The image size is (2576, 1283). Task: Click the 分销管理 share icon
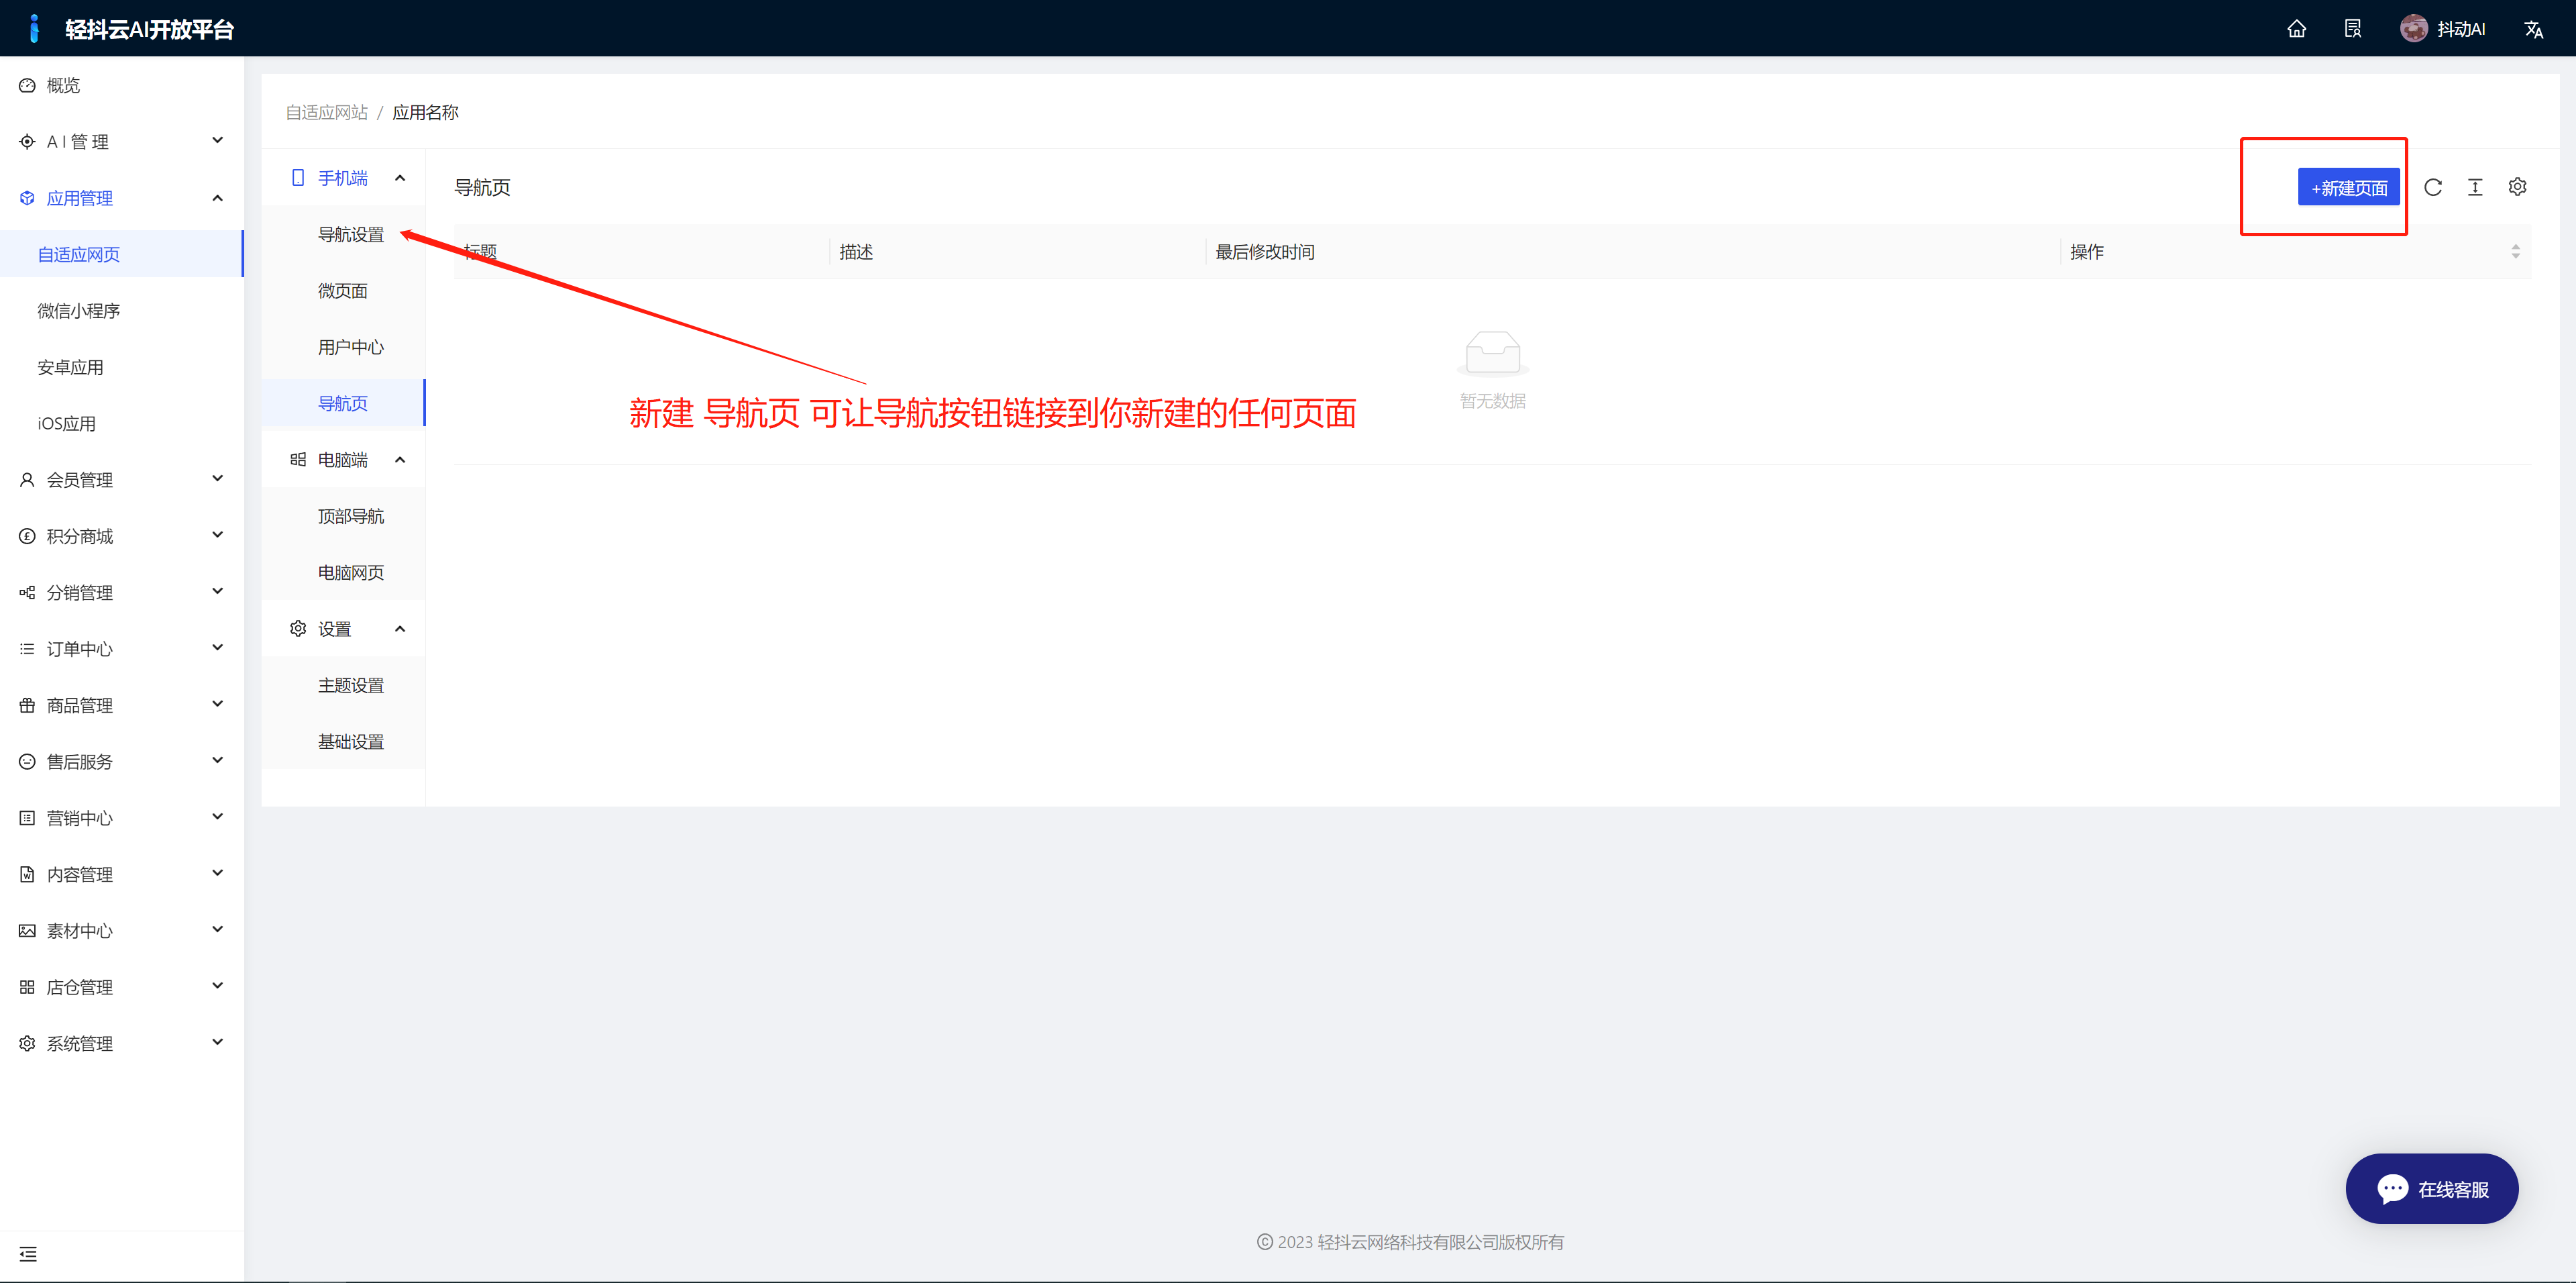click(x=27, y=593)
